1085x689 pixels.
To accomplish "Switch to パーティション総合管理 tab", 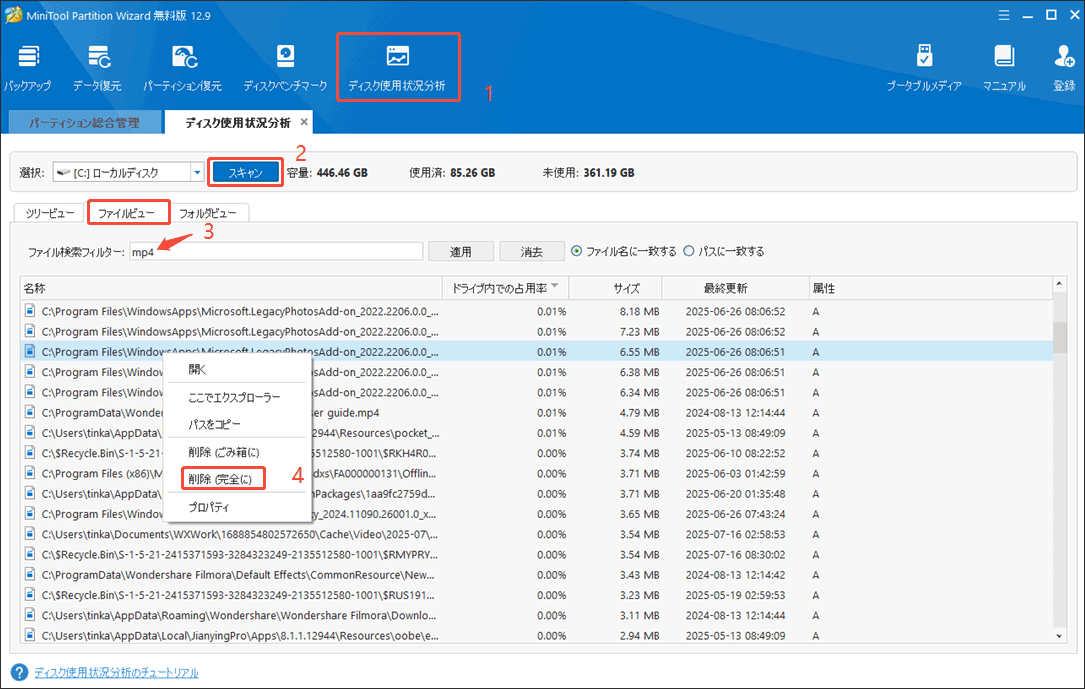I will coord(84,122).
